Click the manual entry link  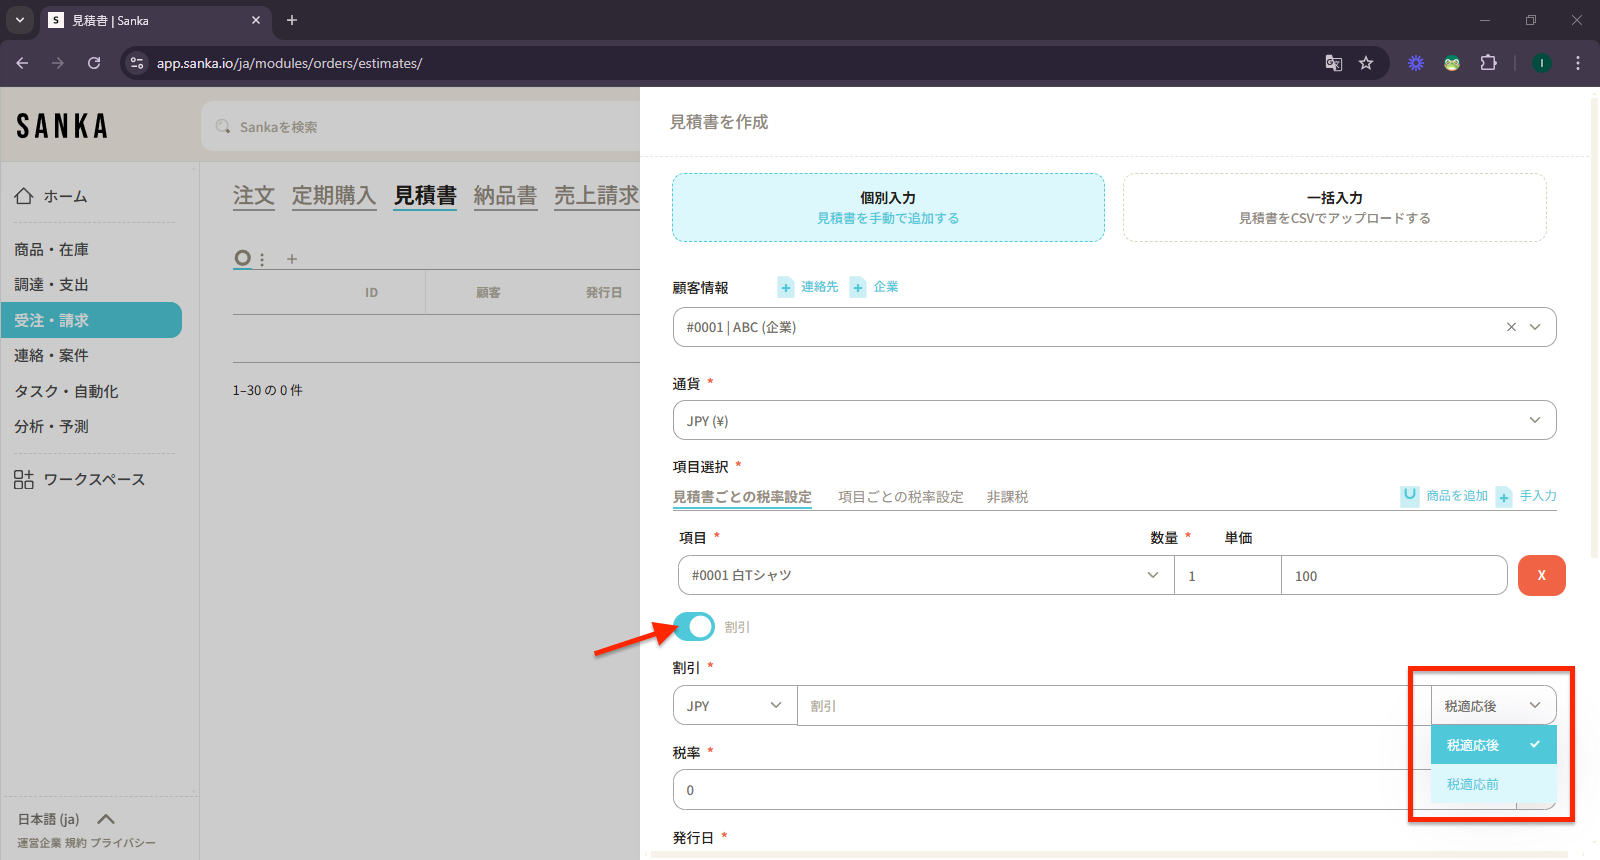tap(1538, 496)
